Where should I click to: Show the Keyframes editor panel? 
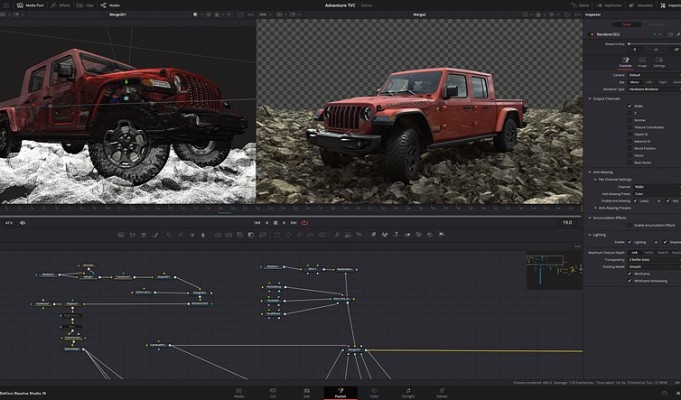608,5
